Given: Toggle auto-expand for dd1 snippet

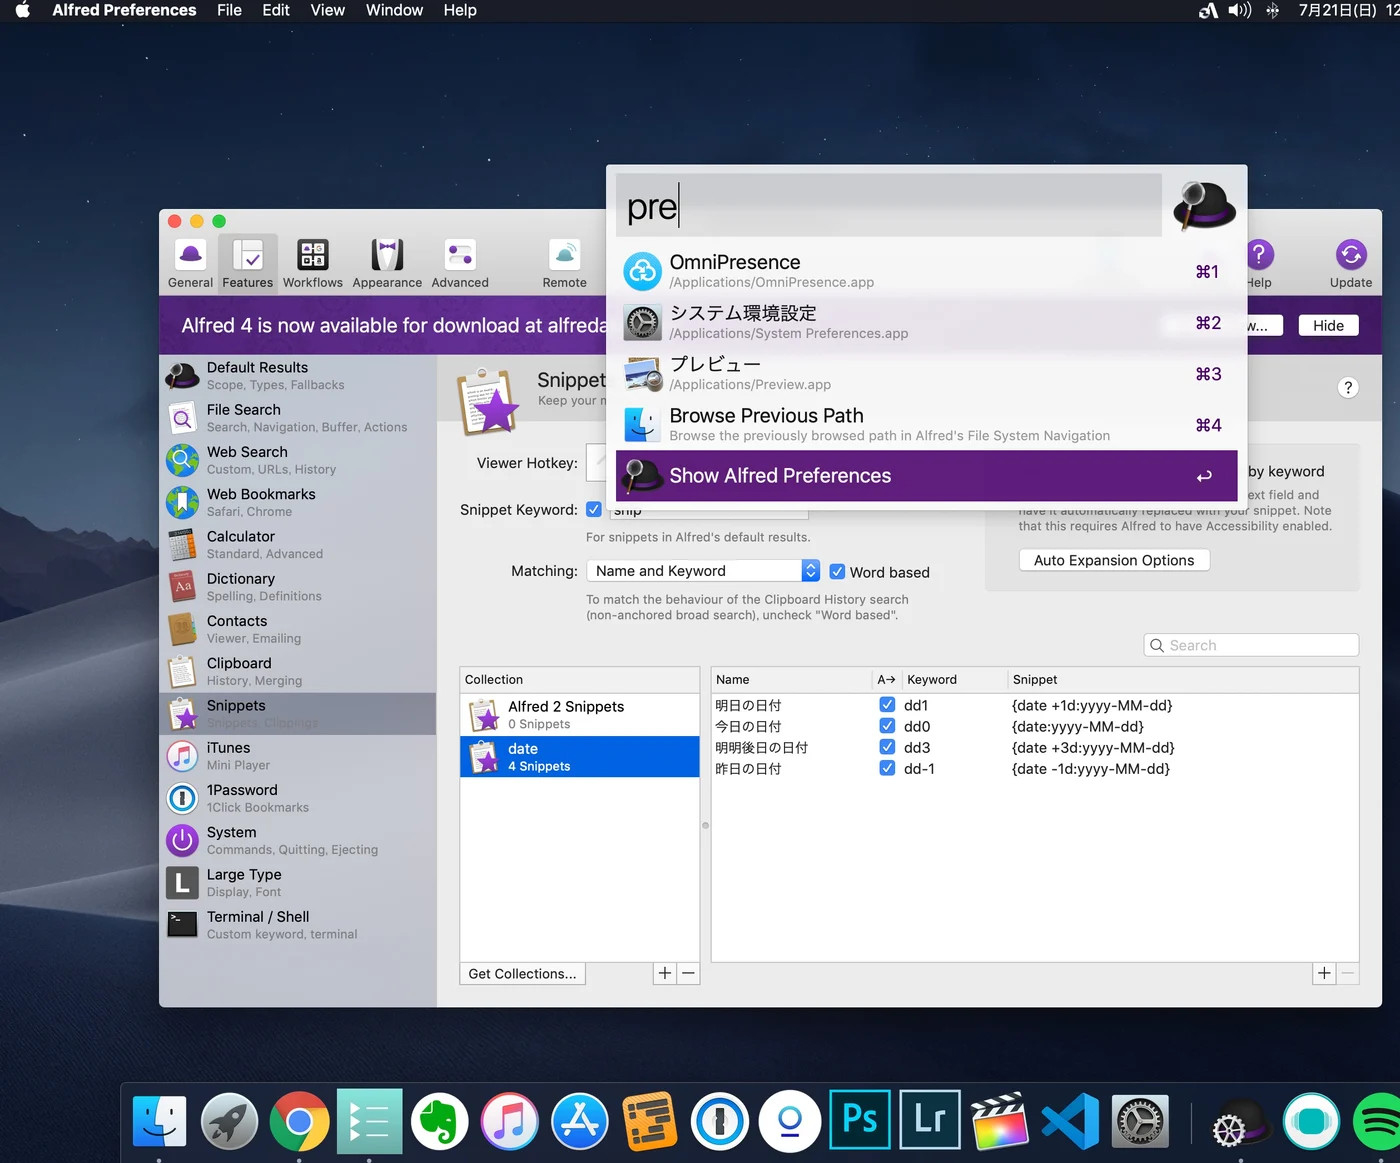Looking at the screenshot, I should tap(887, 705).
